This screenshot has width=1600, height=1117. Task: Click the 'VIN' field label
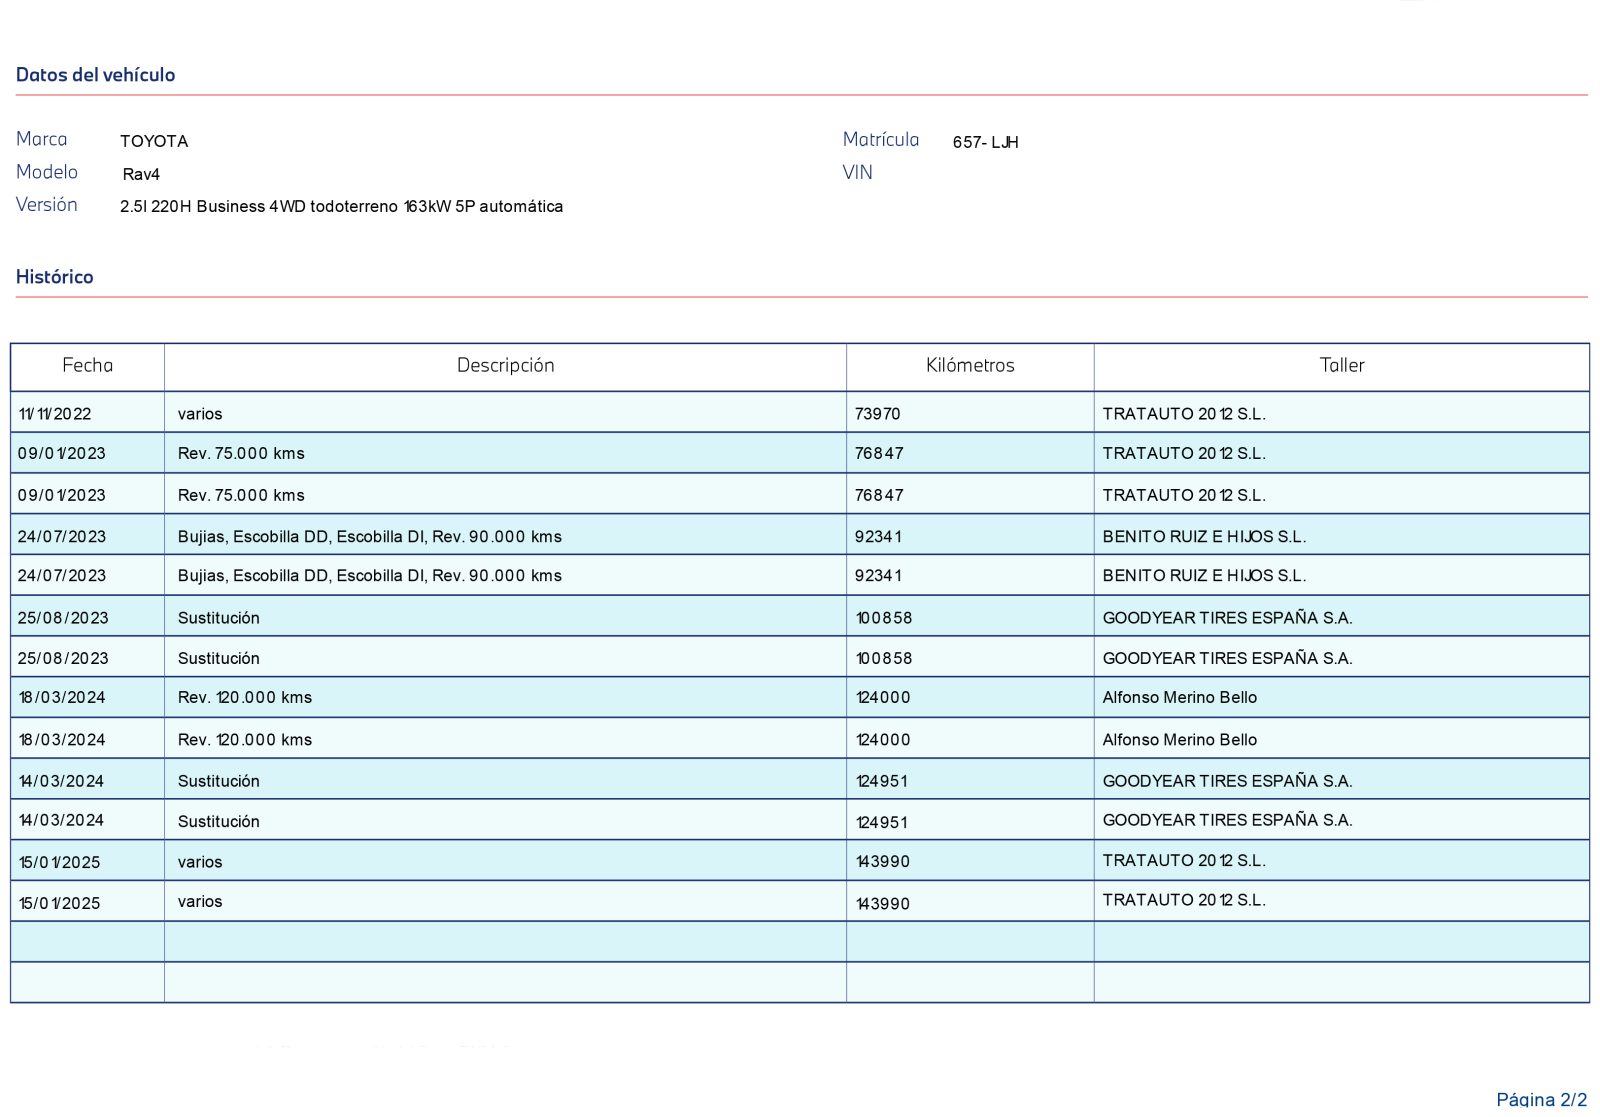[857, 173]
